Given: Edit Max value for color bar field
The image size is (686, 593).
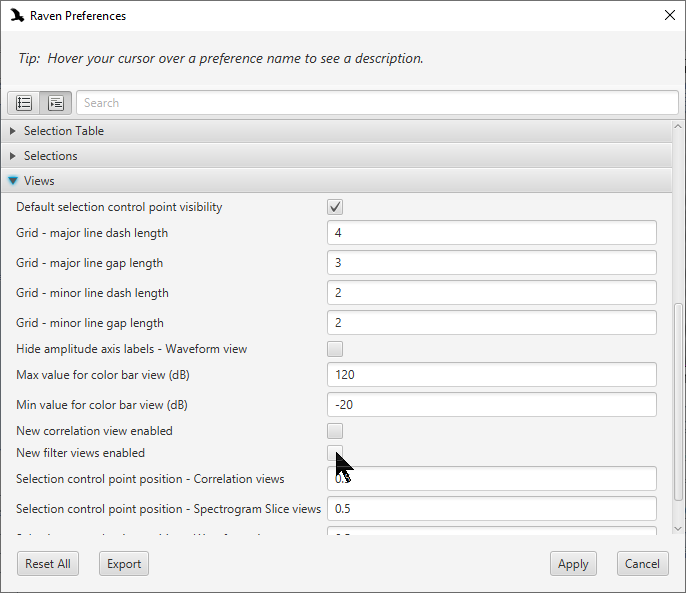Looking at the screenshot, I should coord(492,375).
